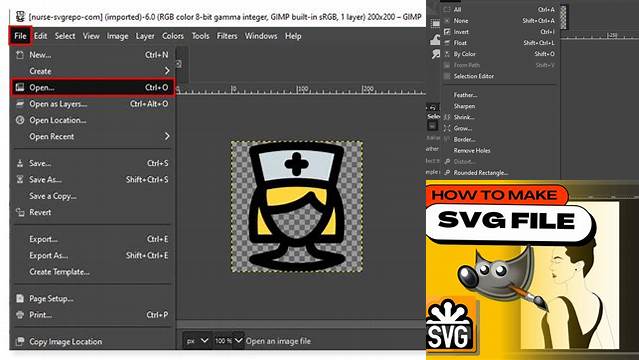Click the Open folder icon in File menu

point(20,87)
